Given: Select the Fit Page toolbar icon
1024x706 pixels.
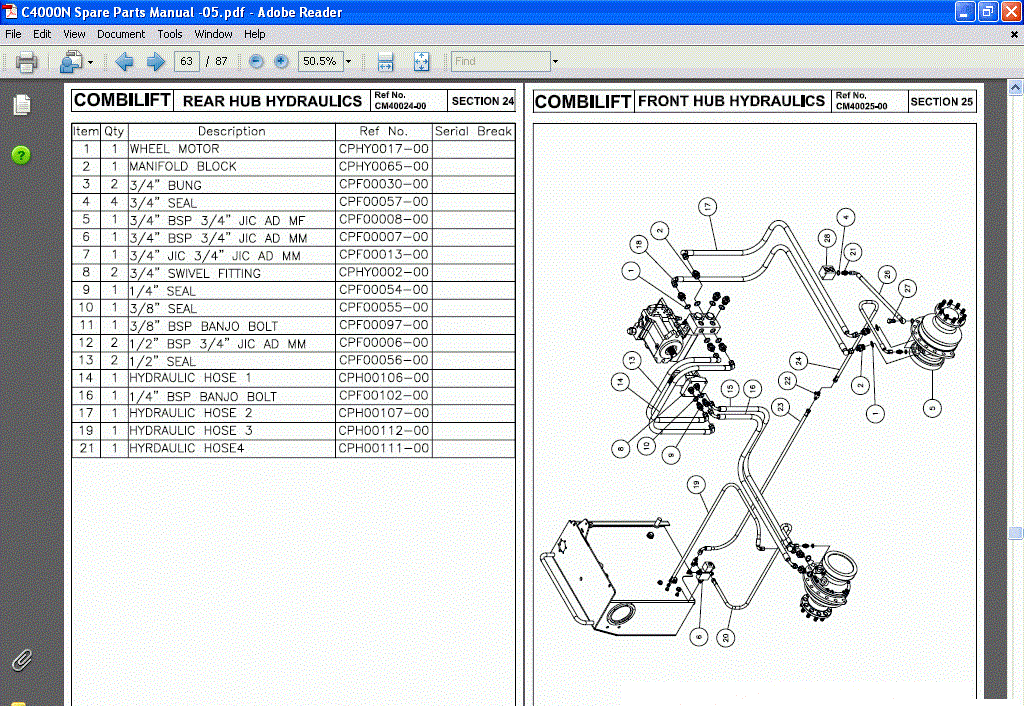Looking at the screenshot, I should click(421, 61).
